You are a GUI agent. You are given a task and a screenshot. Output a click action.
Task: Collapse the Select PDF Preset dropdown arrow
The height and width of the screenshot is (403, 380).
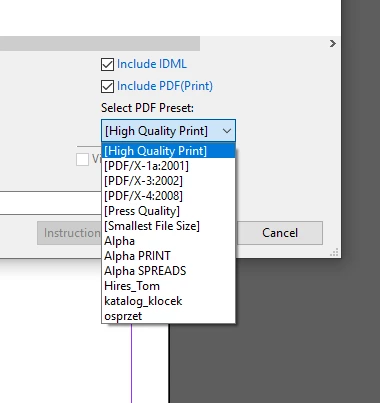[227, 131]
